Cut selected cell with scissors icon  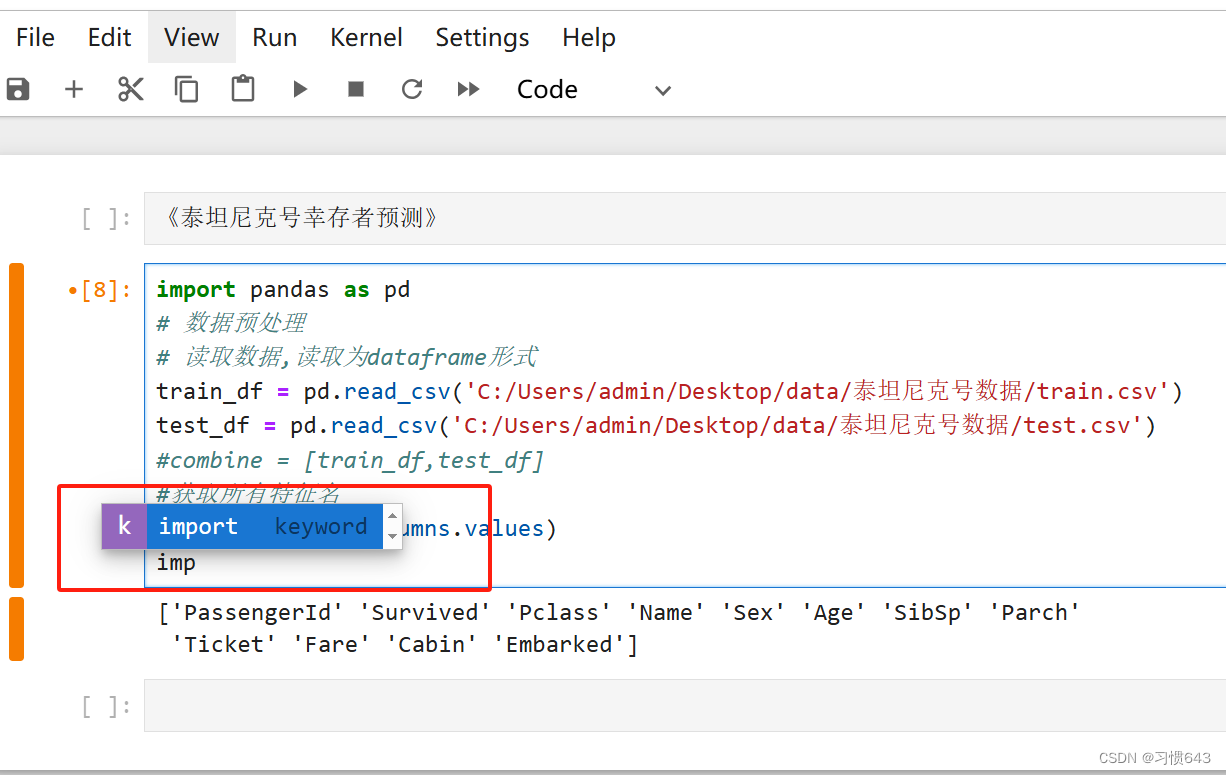[x=131, y=89]
